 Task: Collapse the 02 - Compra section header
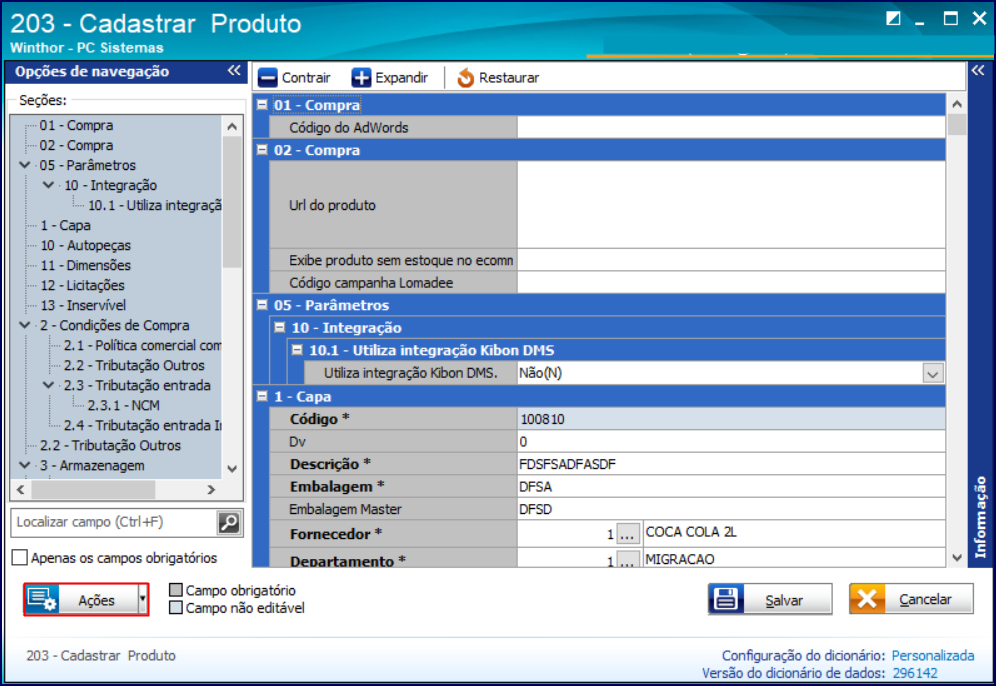tap(262, 150)
